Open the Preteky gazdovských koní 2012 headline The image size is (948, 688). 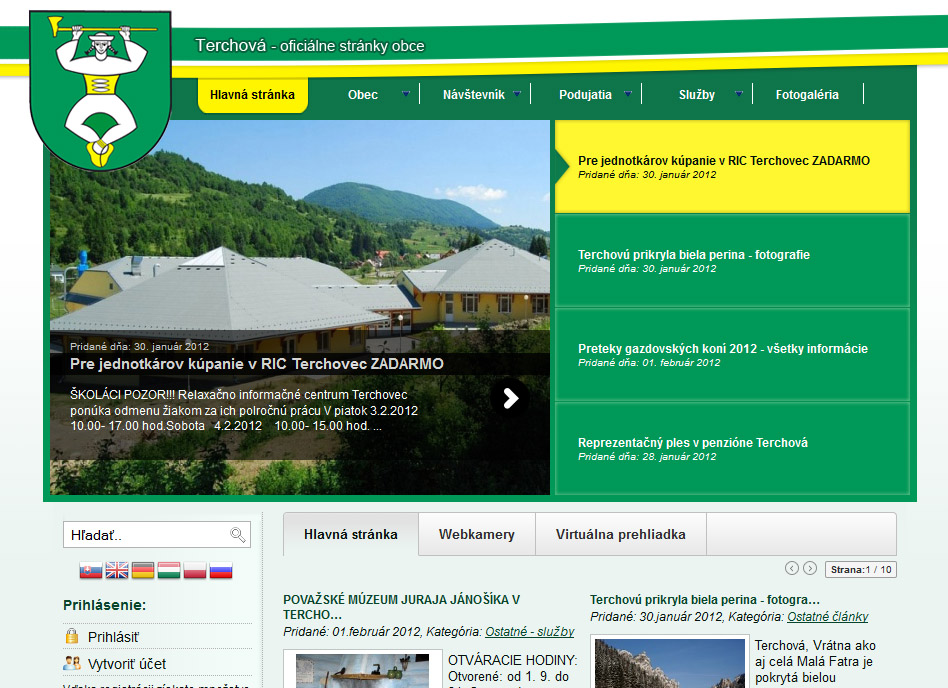tap(722, 349)
